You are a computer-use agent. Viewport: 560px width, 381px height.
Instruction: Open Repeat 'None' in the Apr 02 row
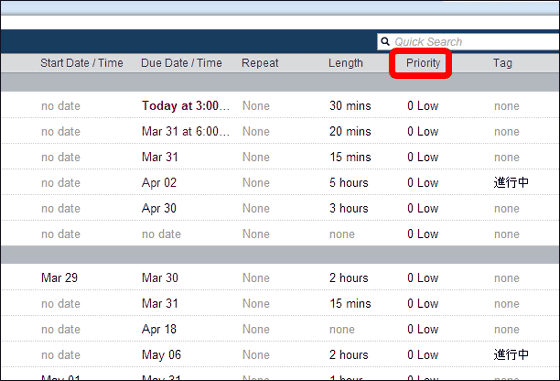(x=256, y=183)
